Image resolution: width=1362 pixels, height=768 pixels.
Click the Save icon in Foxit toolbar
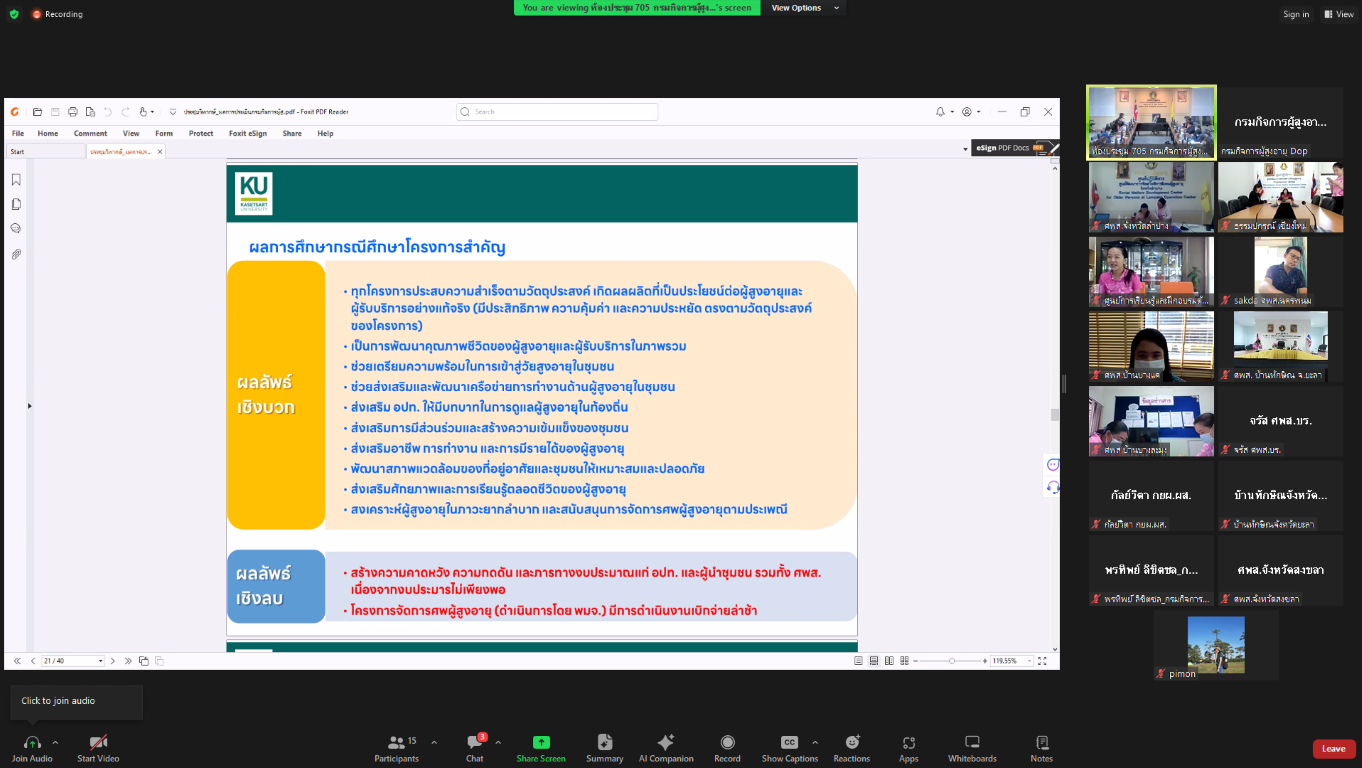click(55, 112)
